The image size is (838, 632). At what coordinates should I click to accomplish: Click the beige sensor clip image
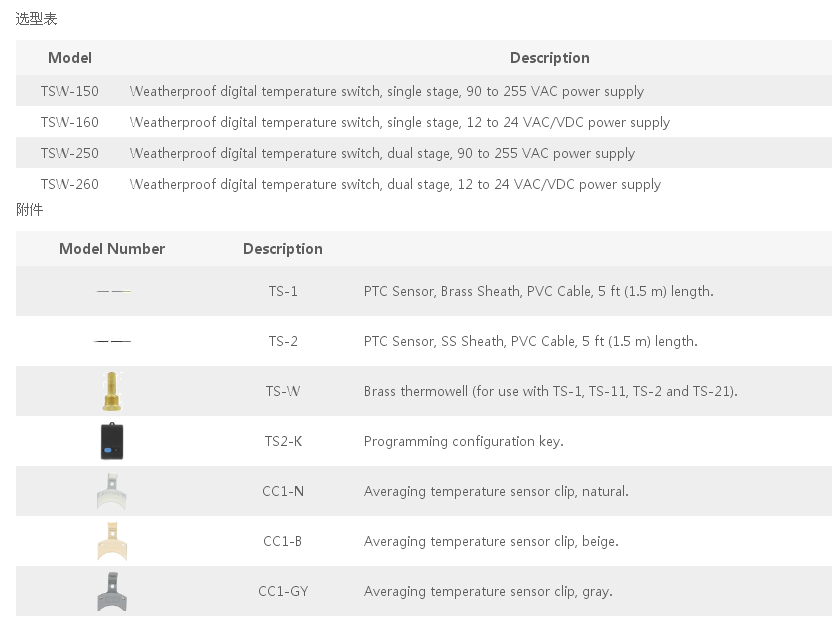click(112, 541)
